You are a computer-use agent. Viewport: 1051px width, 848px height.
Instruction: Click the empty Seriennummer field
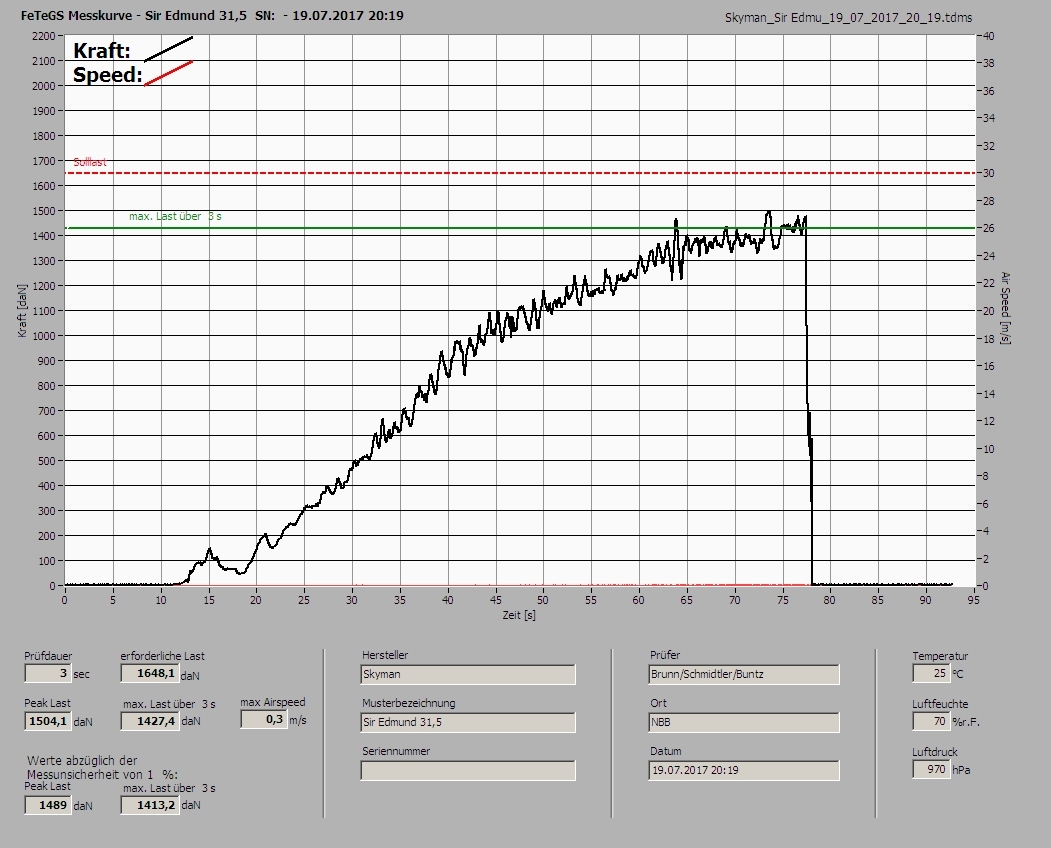click(x=468, y=771)
